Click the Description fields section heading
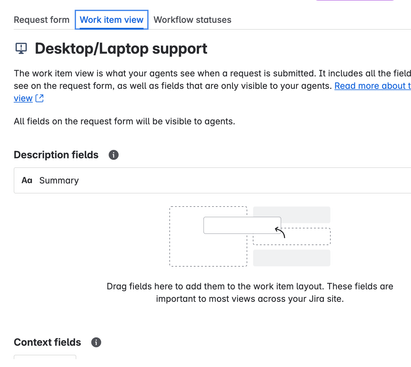This screenshot has width=411, height=367. [x=56, y=155]
